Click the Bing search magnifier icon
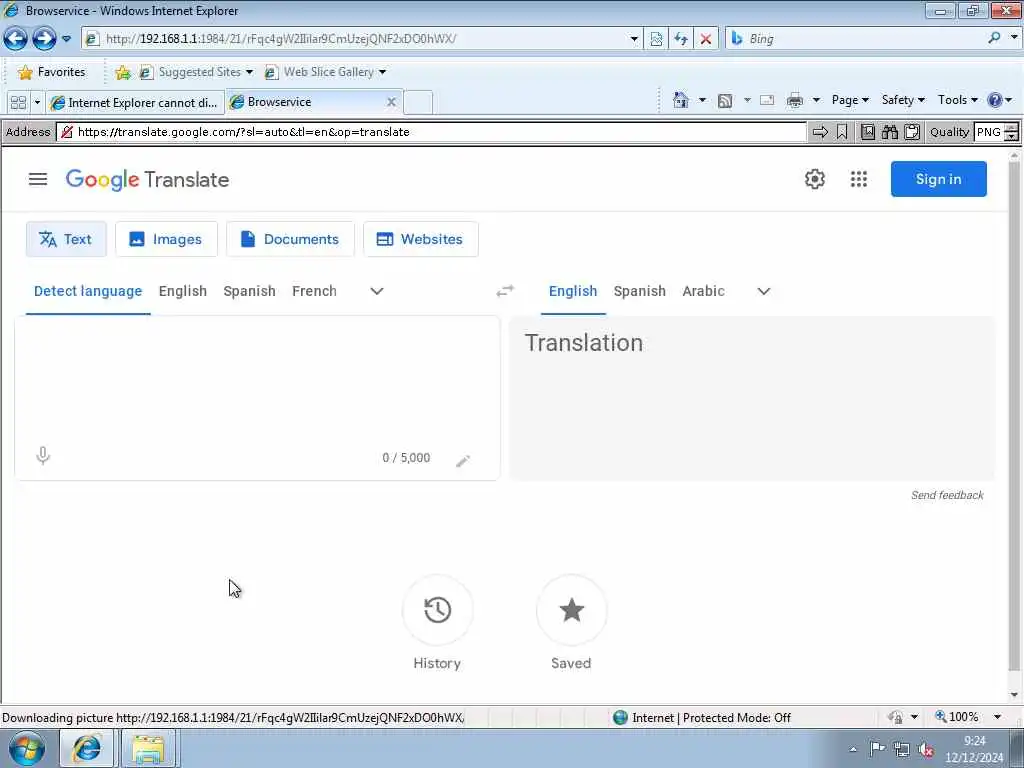This screenshot has height=768, width=1024. click(x=994, y=38)
